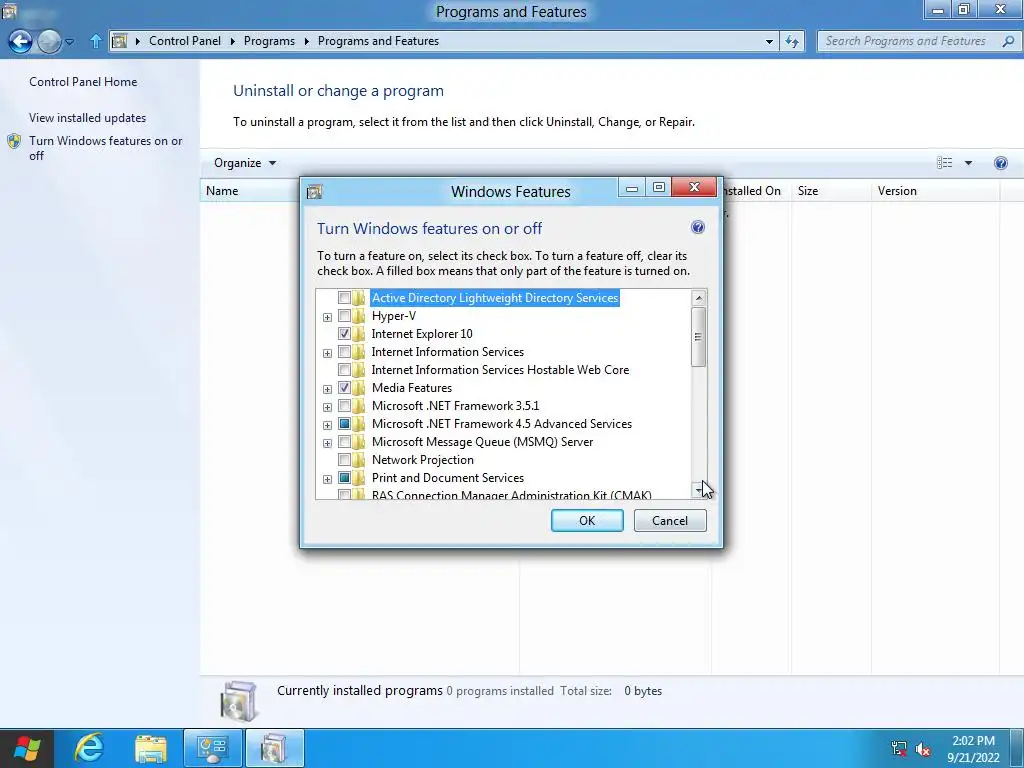Viewport: 1024px width, 768px height.
Task: Open Control Panel Home link
Action: pyautogui.click(x=83, y=82)
